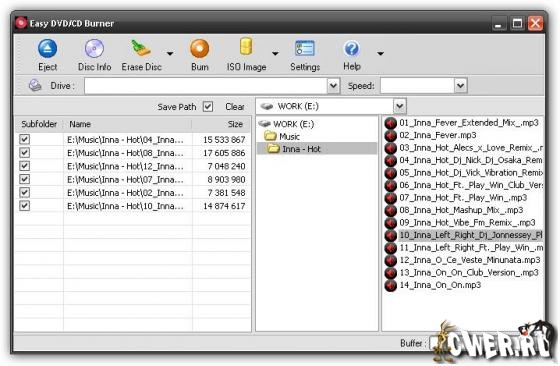560x366 pixels.
Task: Open the Speed dropdown
Action: (461, 86)
